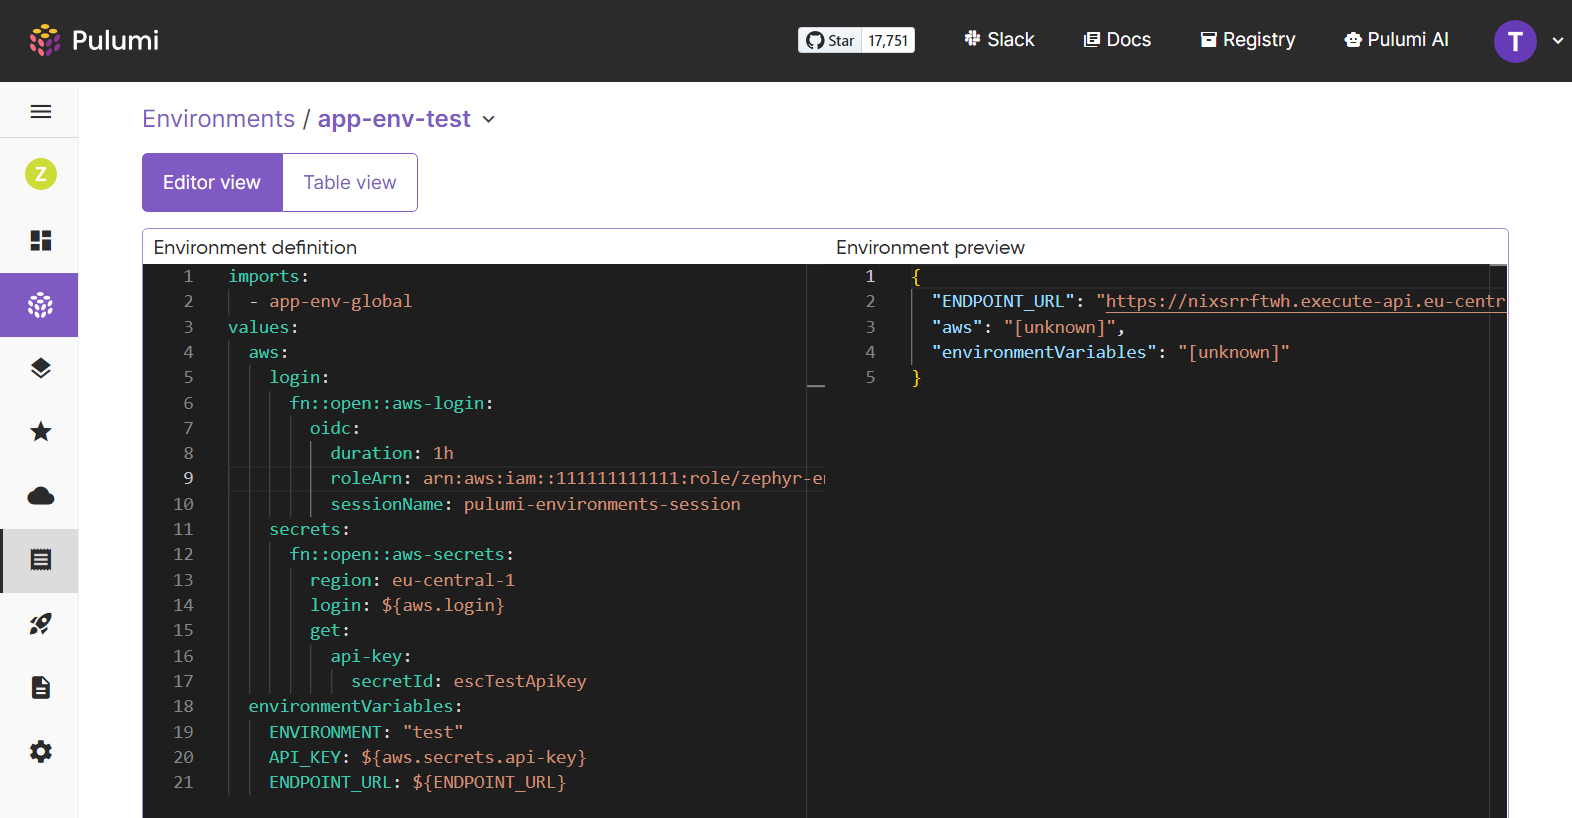
Task: Click the "ENDPOINT_URL" line in preview
Action: point(1218,301)
